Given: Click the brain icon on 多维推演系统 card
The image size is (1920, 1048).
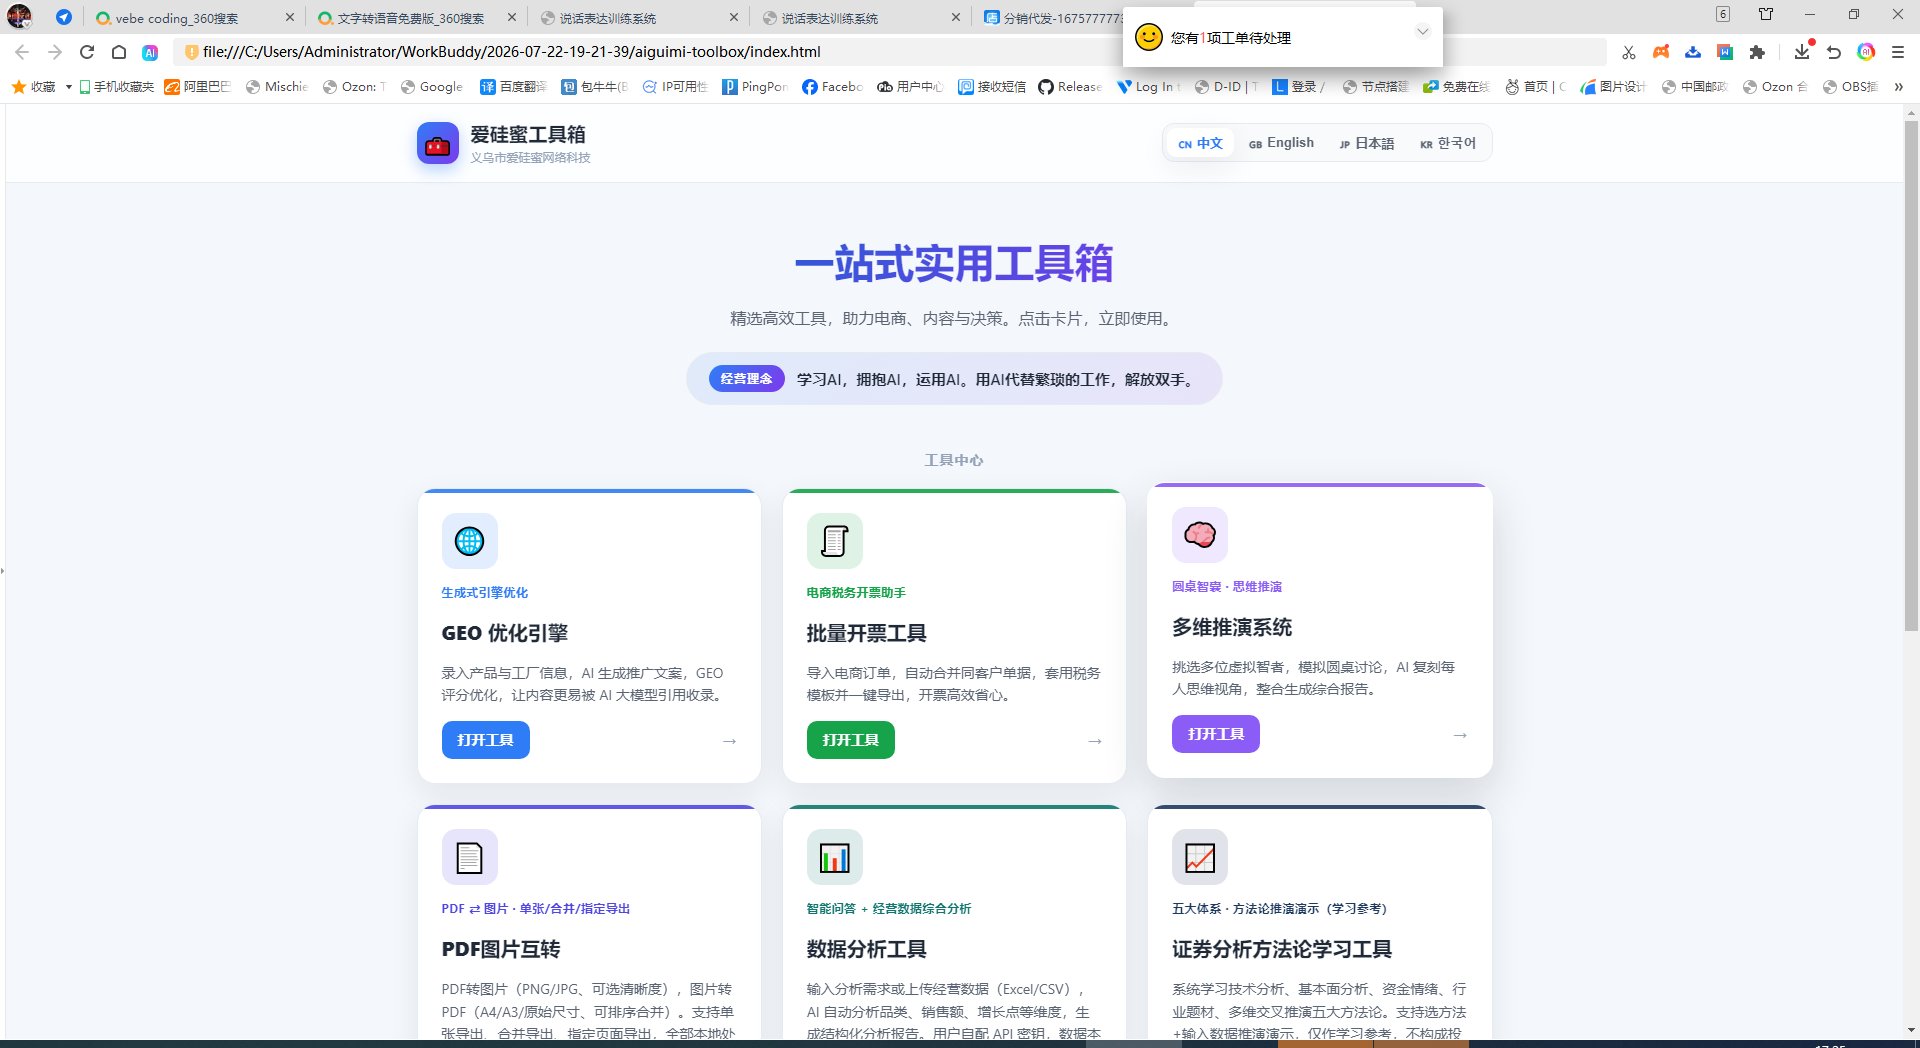Looking at the screenshot, I should pyautogui.click(x=1199, y=535).
